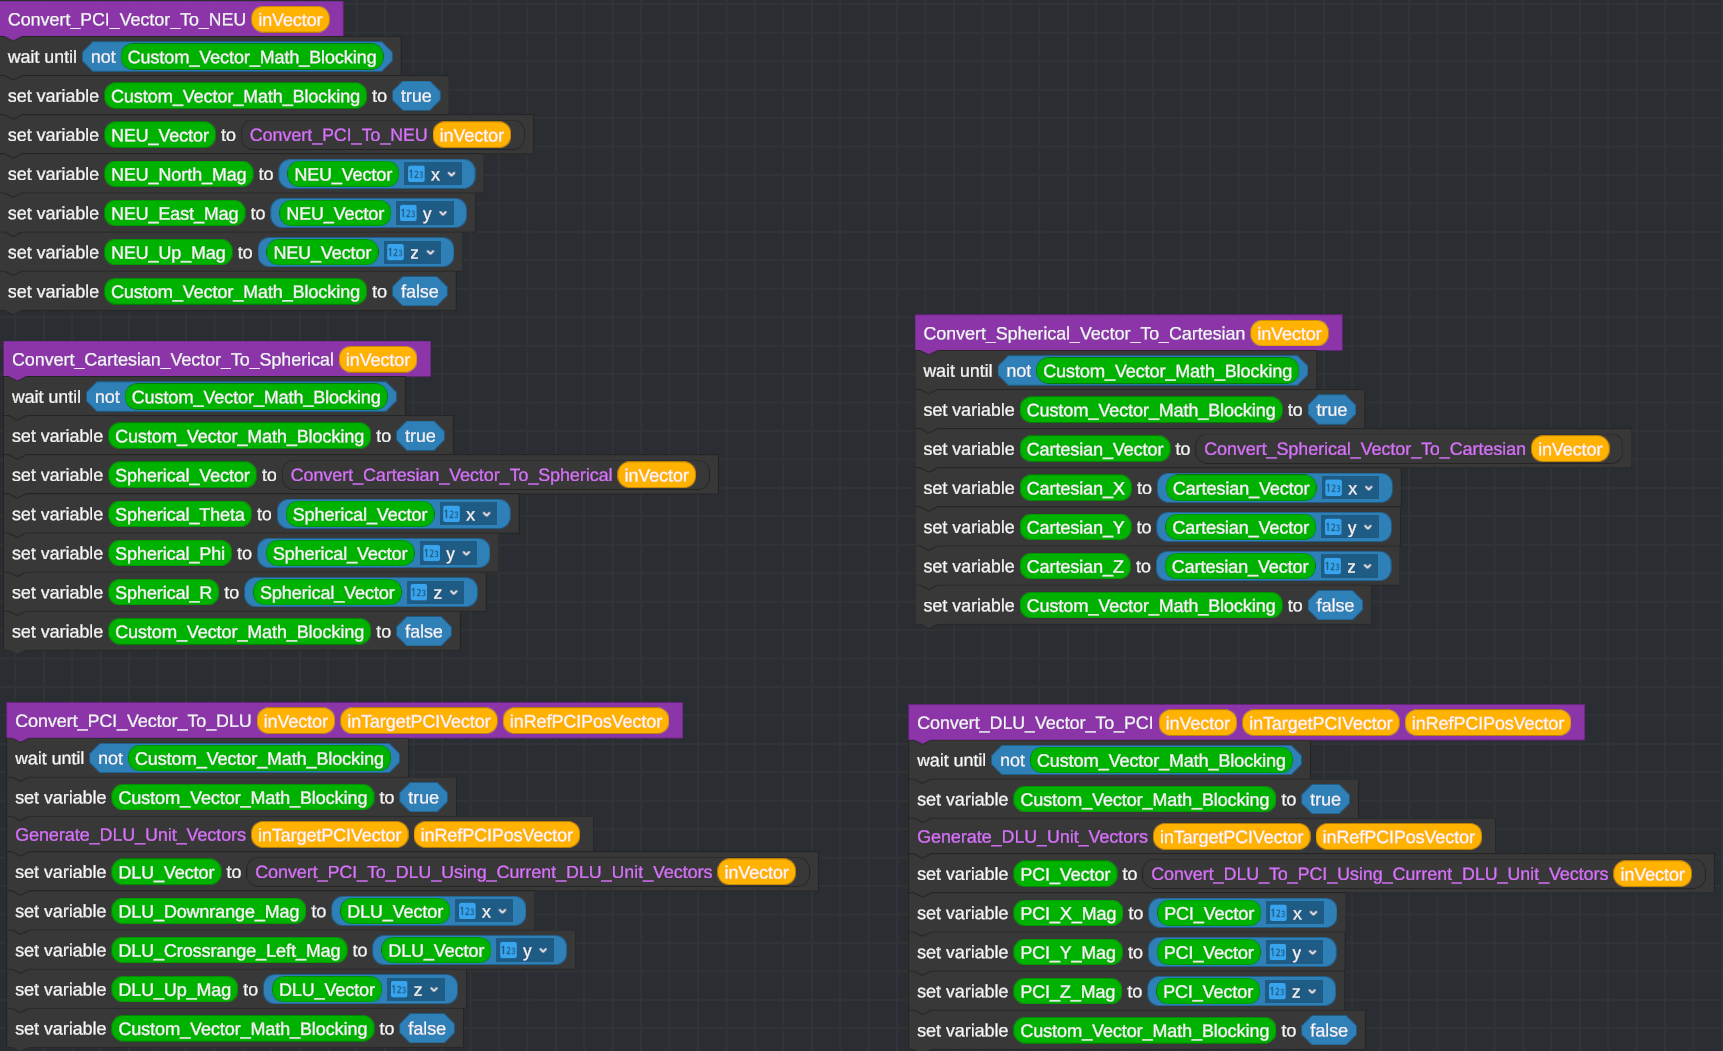Expand the x selector in the PCI_X_Mag row
Screen dimensions: 1723x1051
click(1296, 913)
